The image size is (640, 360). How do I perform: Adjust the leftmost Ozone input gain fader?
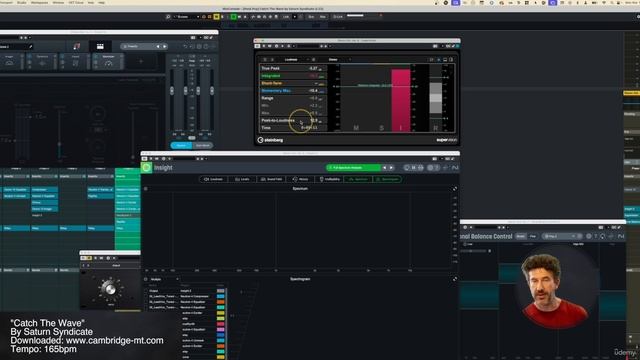tap(172, 91)
